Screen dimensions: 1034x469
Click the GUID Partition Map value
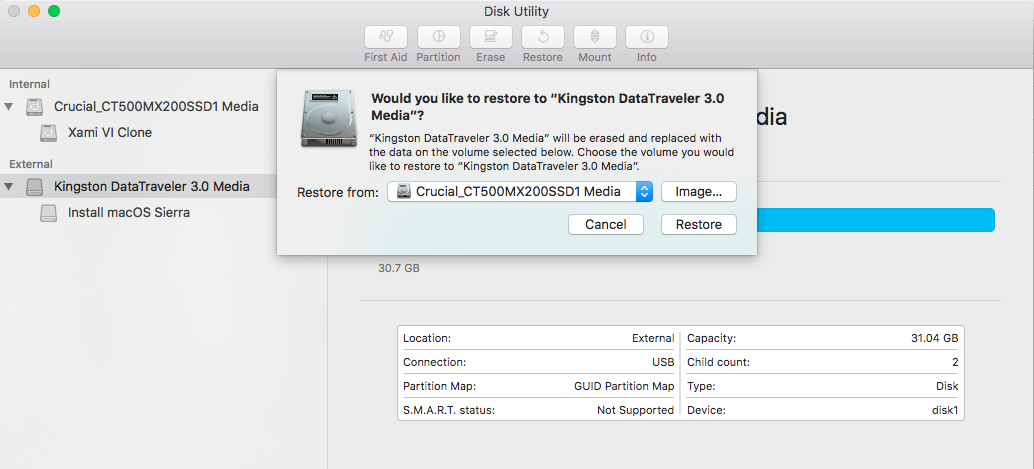624,387
